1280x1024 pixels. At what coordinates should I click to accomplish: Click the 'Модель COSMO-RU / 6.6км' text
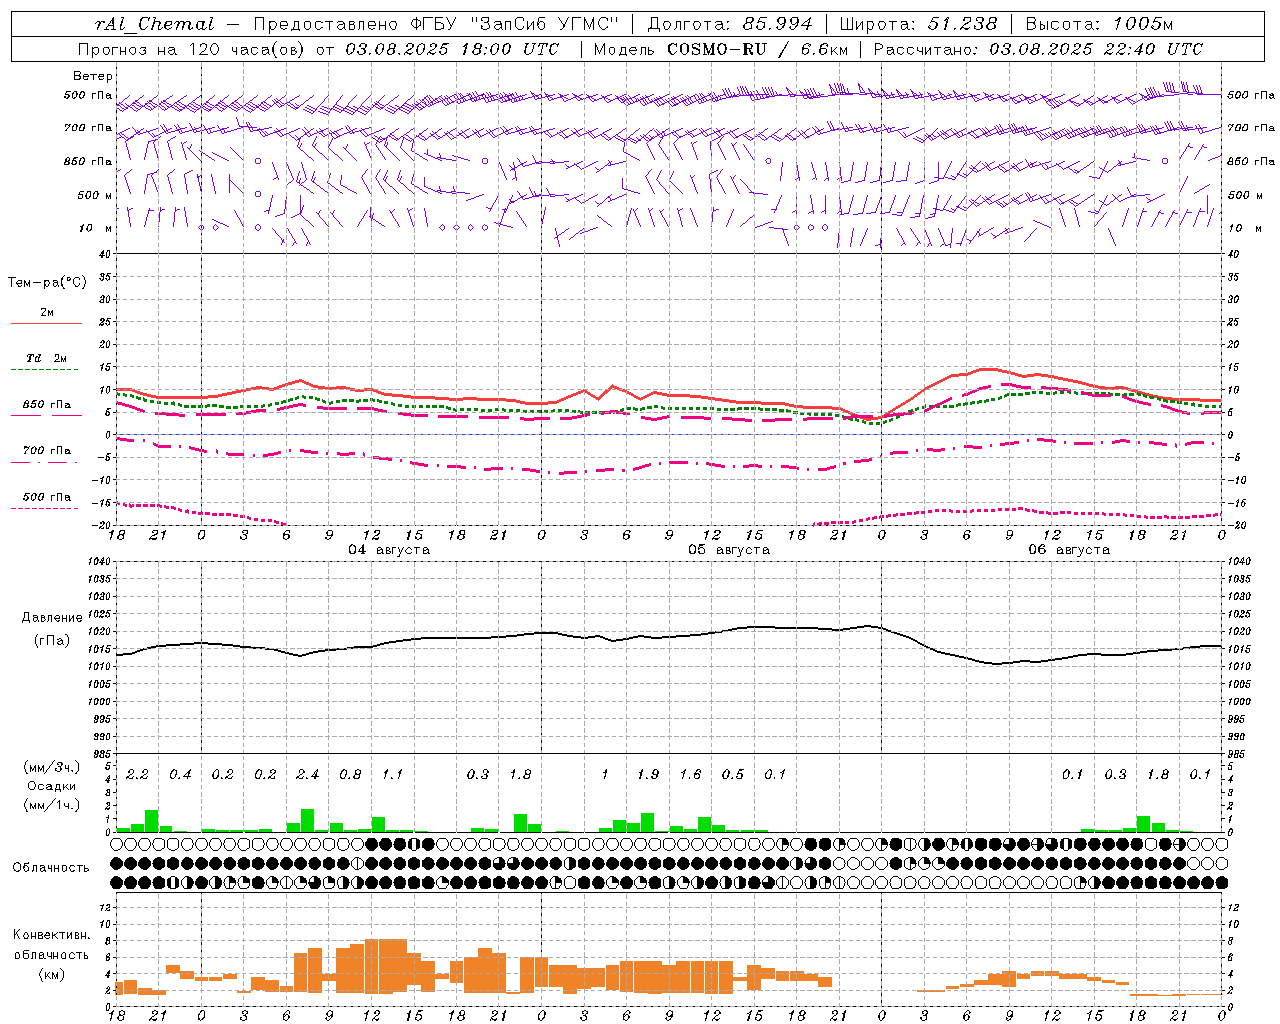[721, 49]
